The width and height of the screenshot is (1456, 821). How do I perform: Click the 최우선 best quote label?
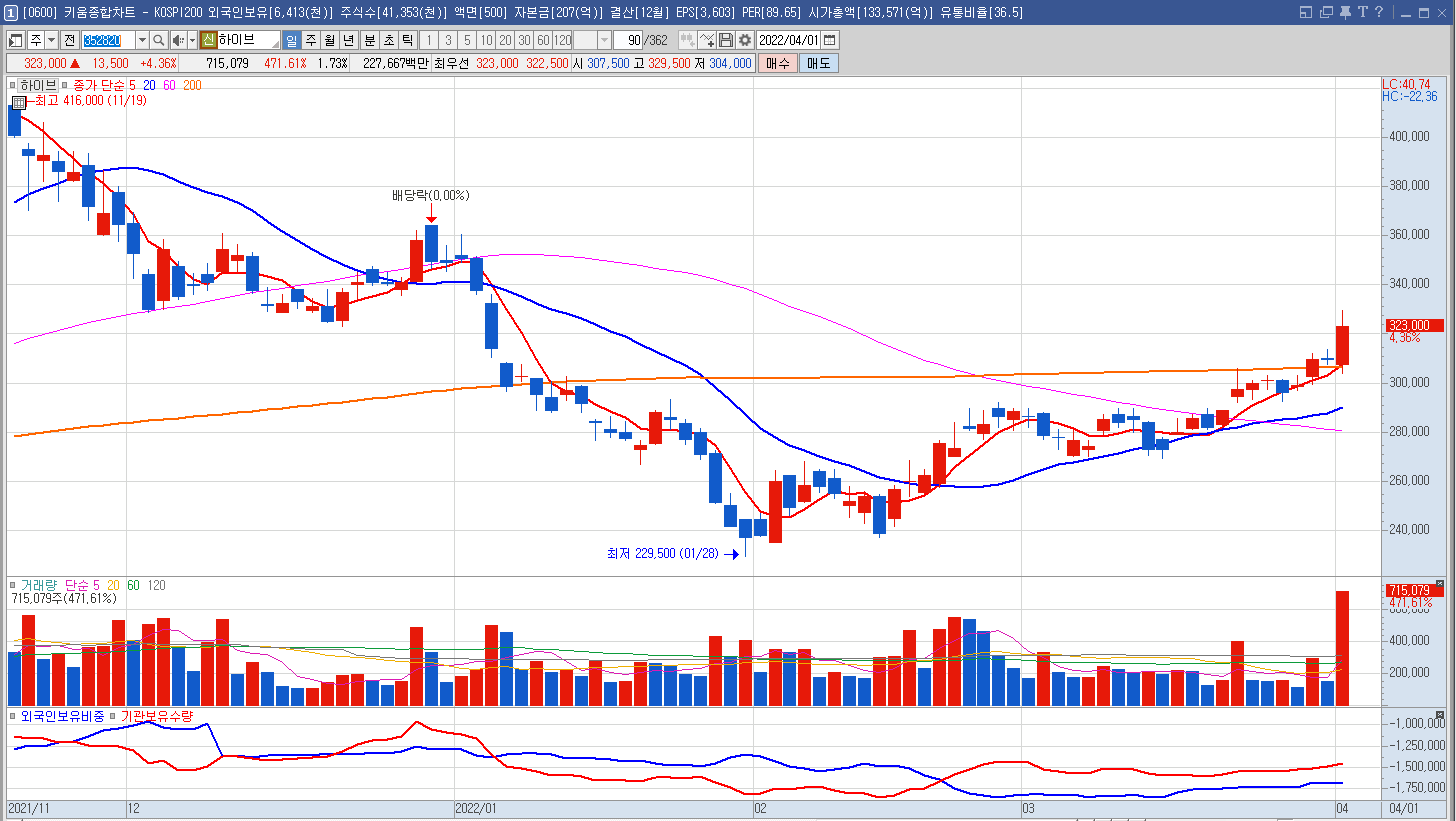point(452,63)
